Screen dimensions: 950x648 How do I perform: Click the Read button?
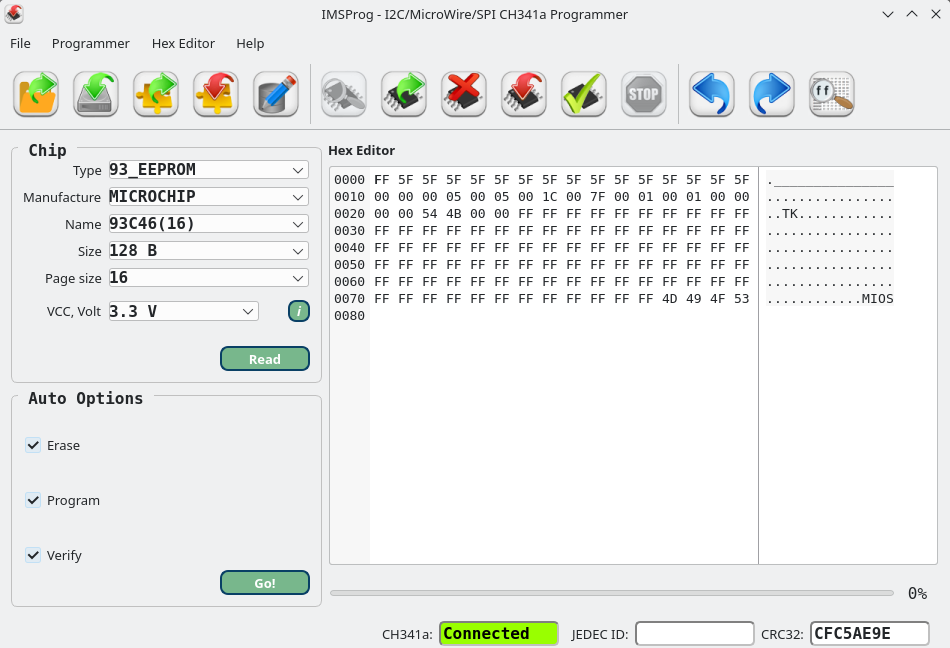(265, 359)
